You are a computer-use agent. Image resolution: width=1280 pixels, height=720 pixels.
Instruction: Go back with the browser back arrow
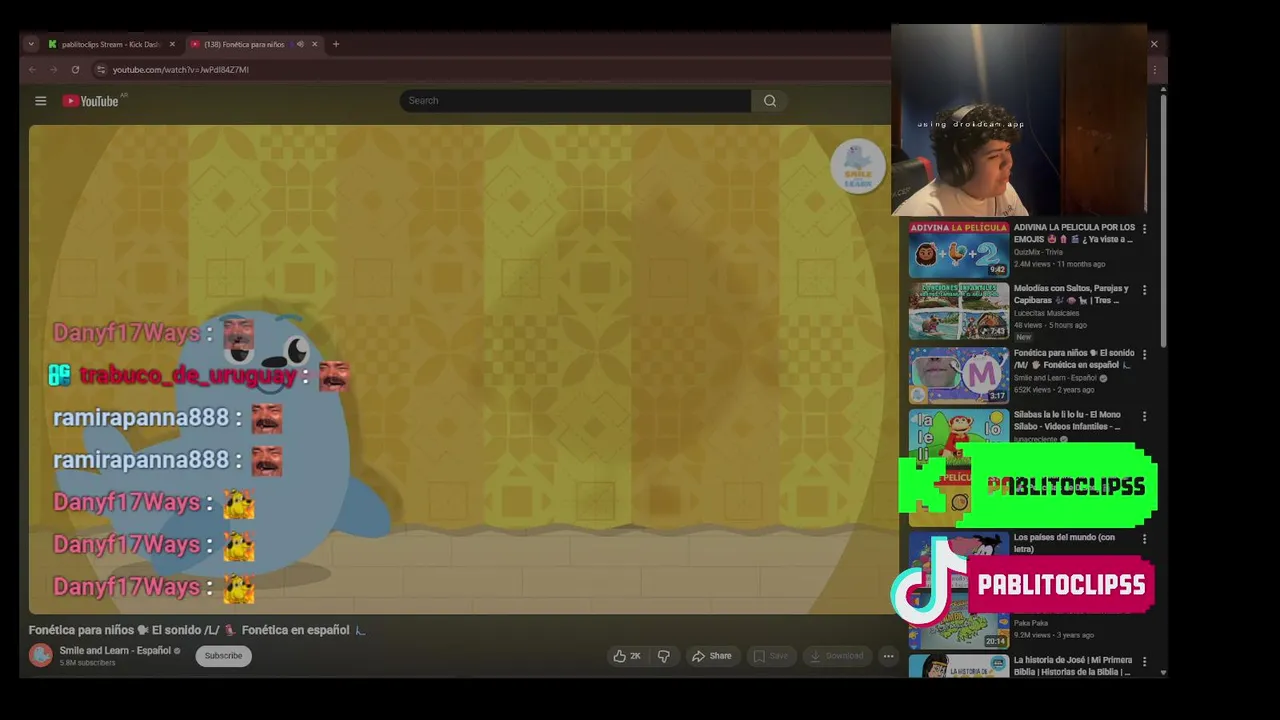pos(32,70)
